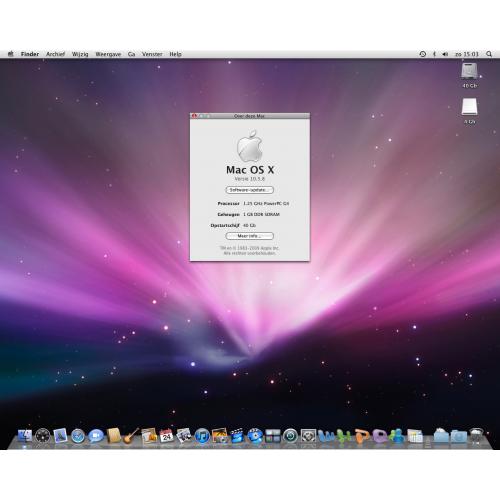The height and width of the screenshot is (500, 500).
Task: Click the Meer info button
Action: pos(250,236)
